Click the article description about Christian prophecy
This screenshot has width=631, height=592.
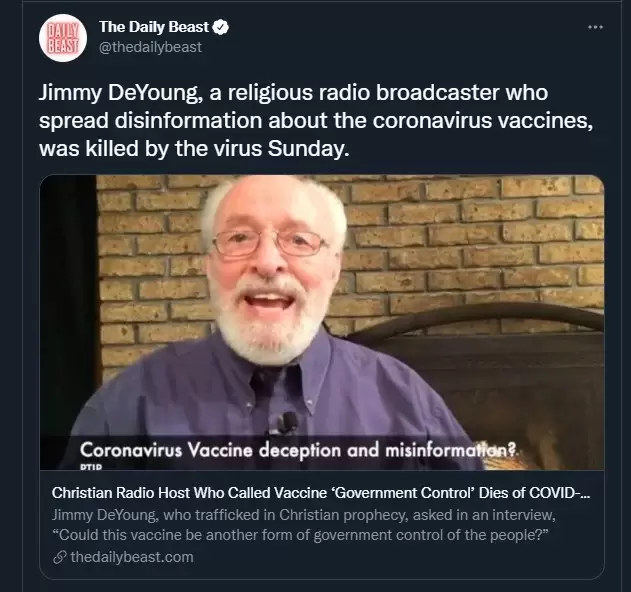click(303, 525)
